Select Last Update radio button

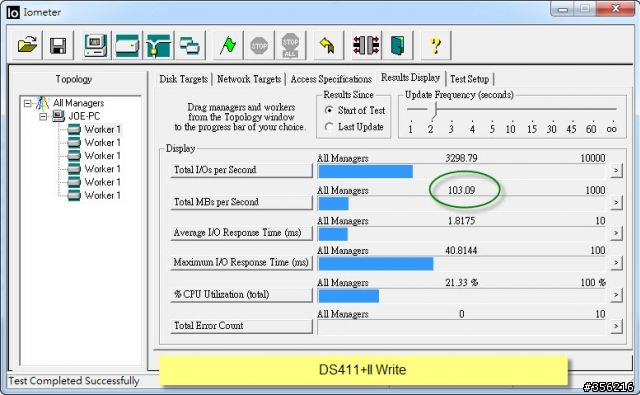coord(329,126)
